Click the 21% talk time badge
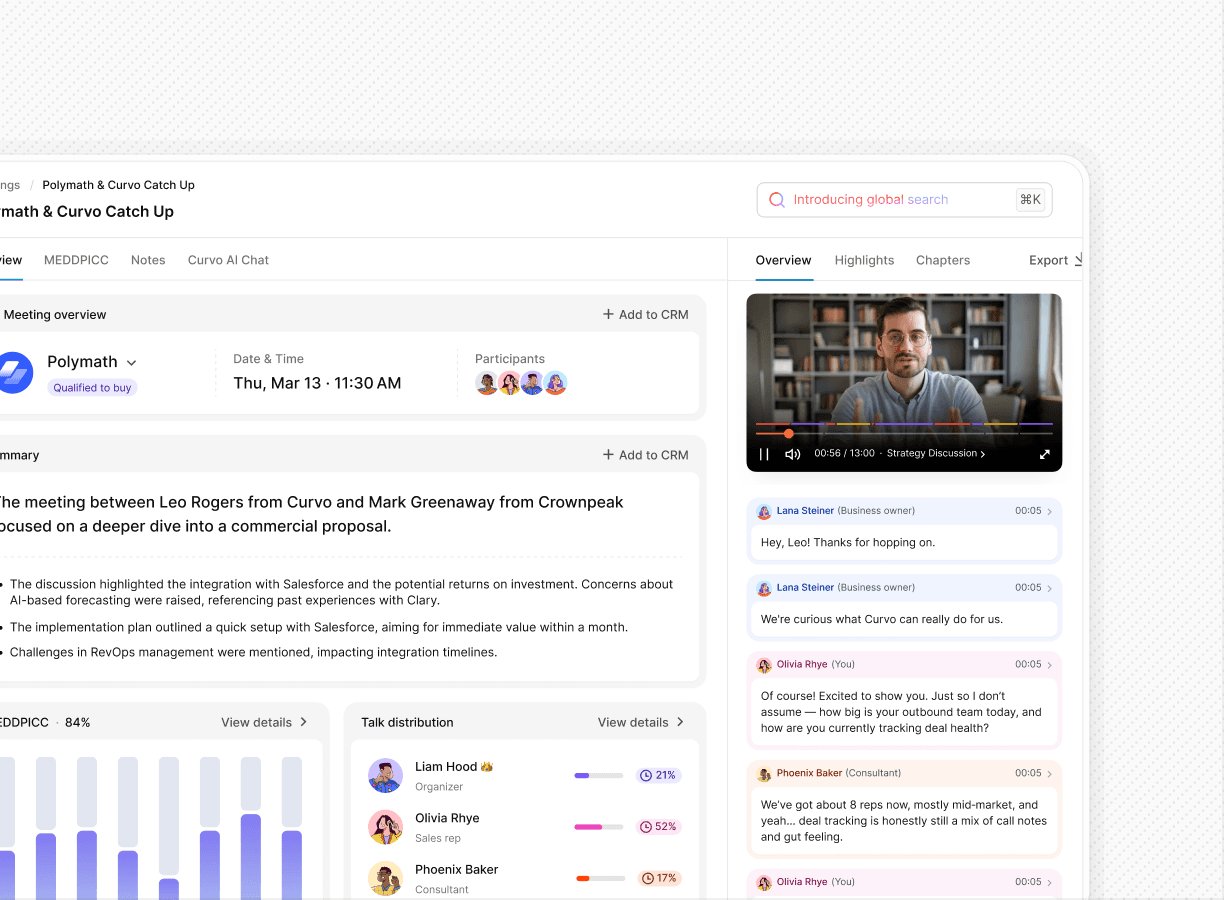The height and width of the screenshot is (900, 1224). coord(659,775)
